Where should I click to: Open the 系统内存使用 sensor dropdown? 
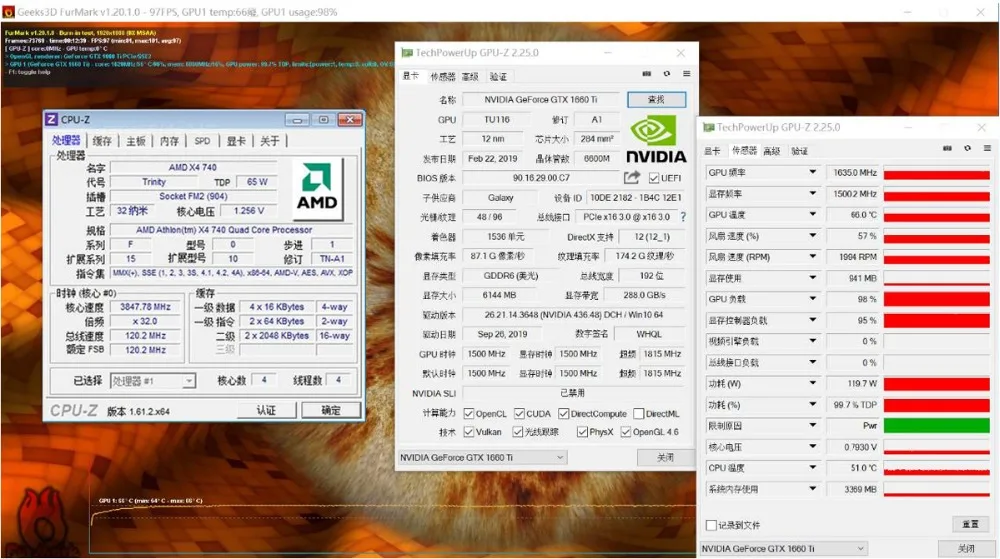pyautogui.click(x=812, y=489)
